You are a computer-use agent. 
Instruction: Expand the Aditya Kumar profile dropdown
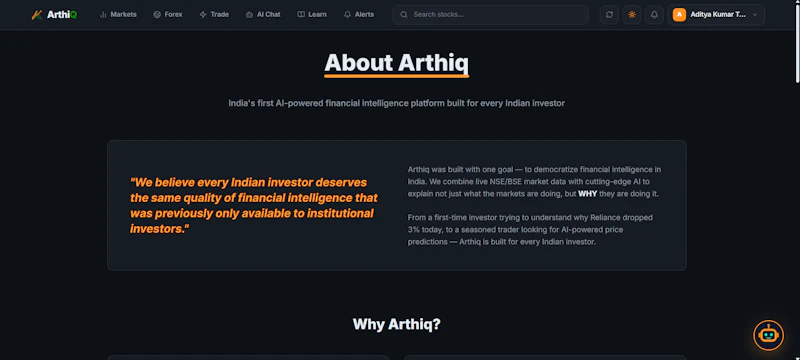(x=716, y=15)
